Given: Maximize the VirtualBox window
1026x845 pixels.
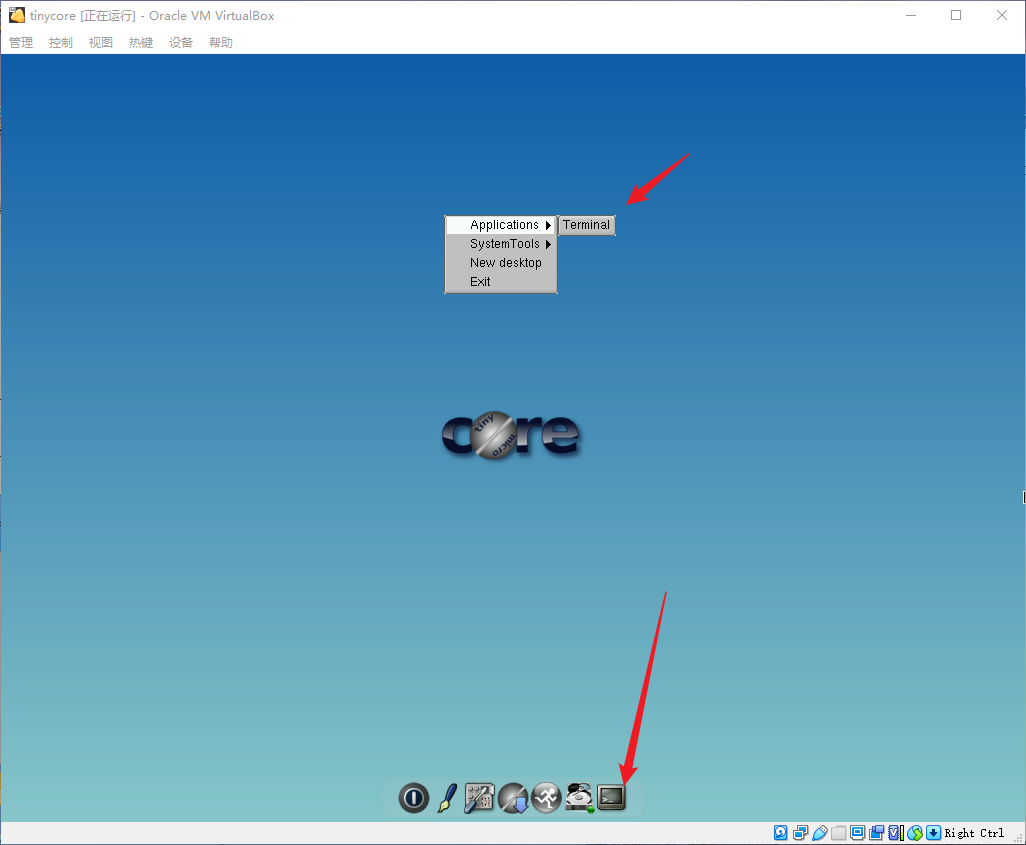Looking at the screenshot, I should click(956, 15).
